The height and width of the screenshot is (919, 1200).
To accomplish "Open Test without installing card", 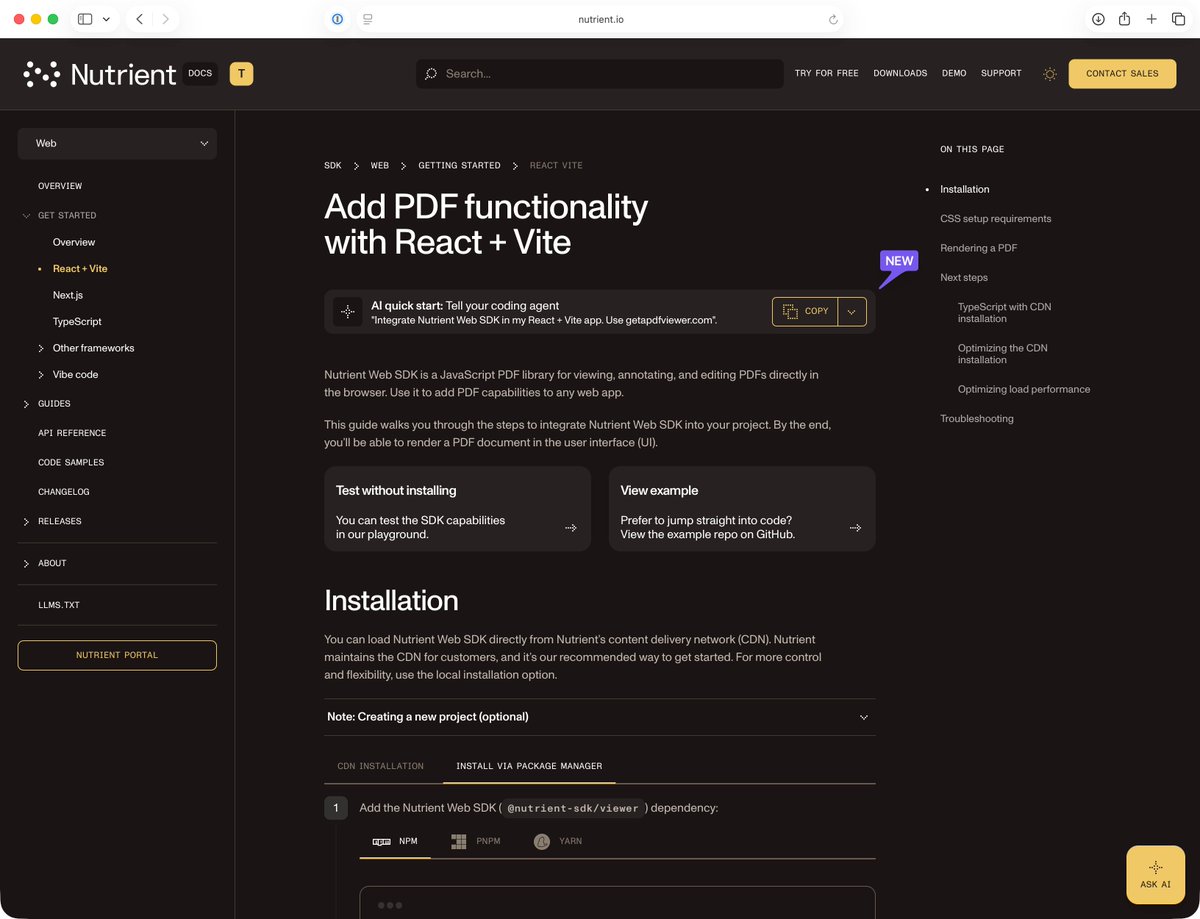I will coord(457,509).
